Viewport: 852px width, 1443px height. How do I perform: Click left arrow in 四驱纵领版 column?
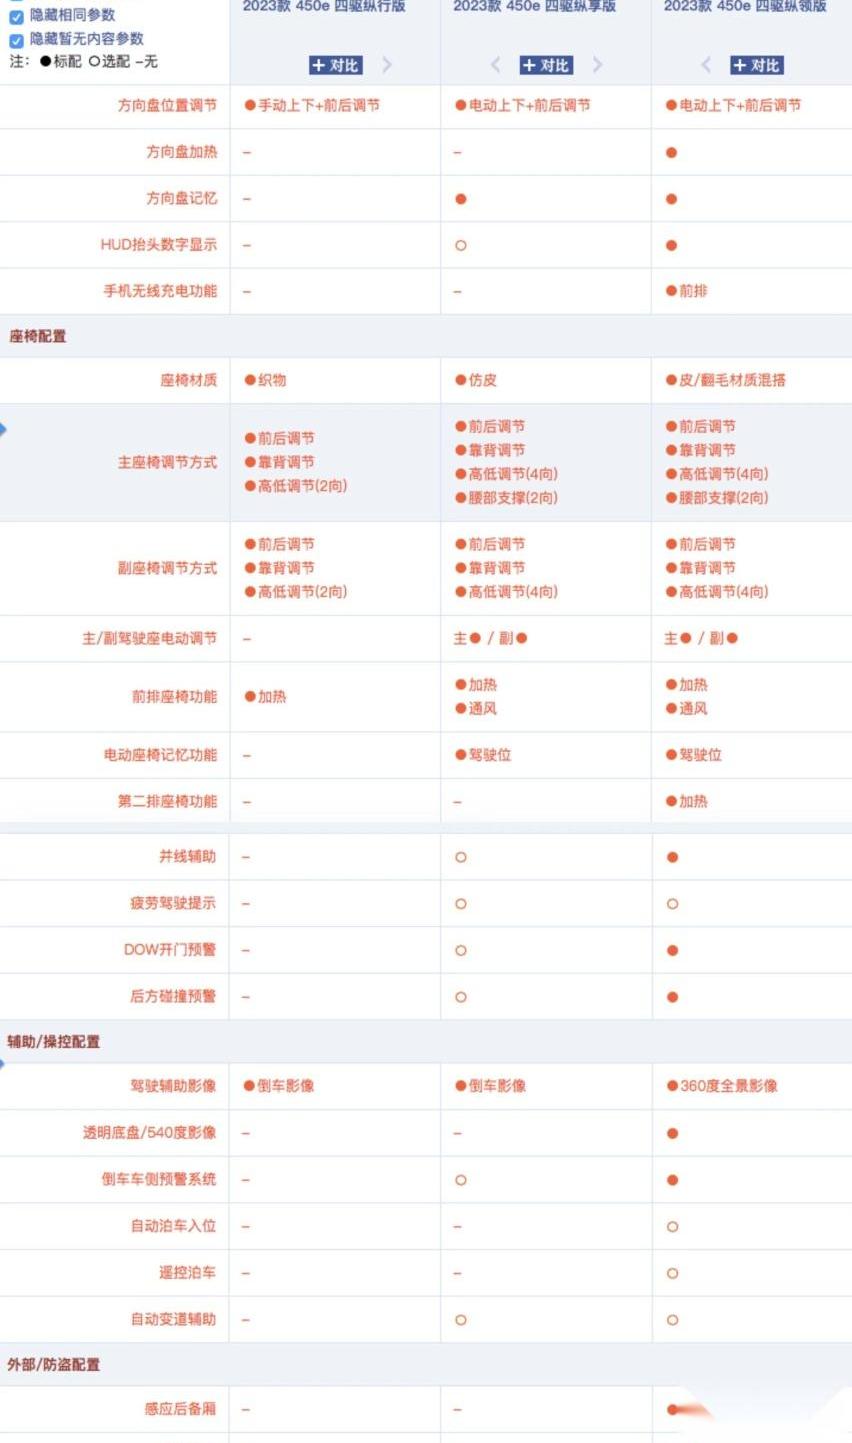(x=706, y=65)
